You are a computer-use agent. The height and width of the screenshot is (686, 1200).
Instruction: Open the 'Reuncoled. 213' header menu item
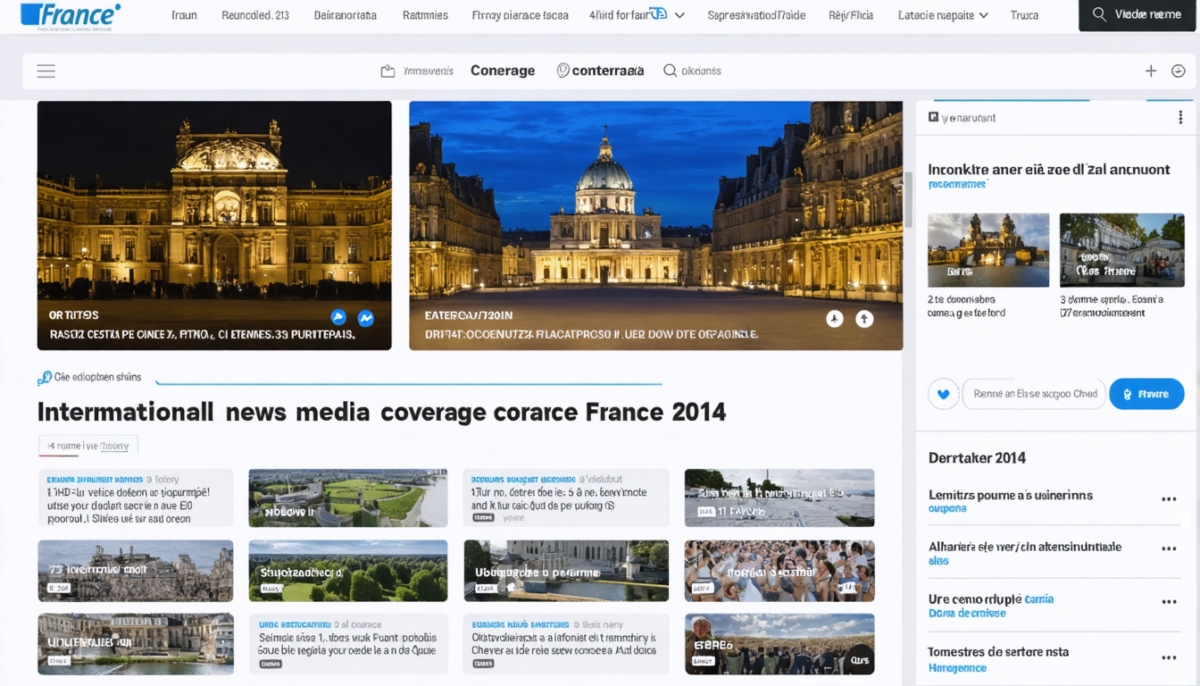click(255, 15)
